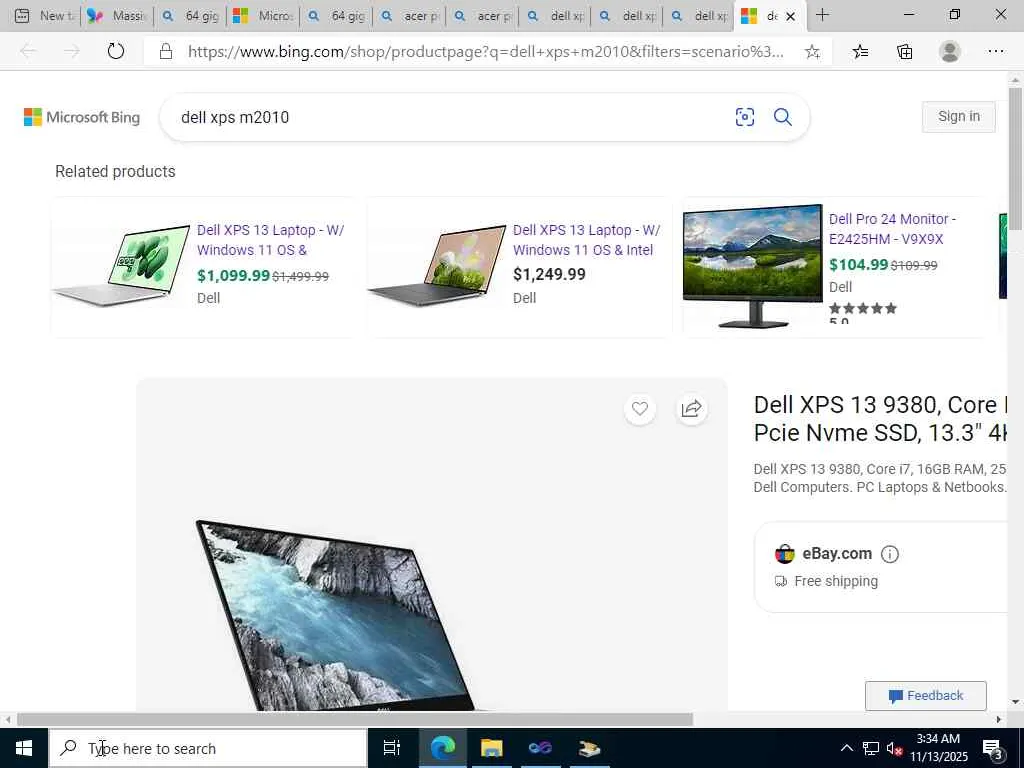This screenshot has width=1024, height=768.
Task: Go to Microsoft Bing home logo
Action: click(x=82, y=118)
